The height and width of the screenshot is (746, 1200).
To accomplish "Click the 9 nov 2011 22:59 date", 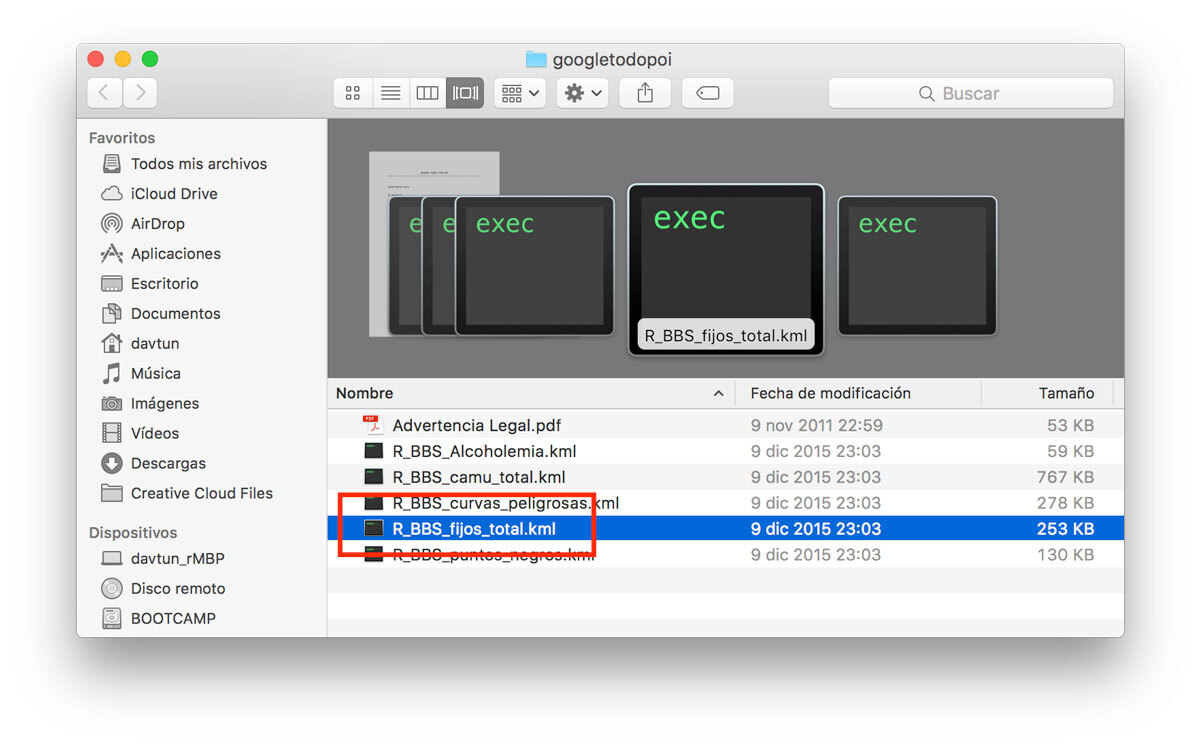I will coord(817,426).
